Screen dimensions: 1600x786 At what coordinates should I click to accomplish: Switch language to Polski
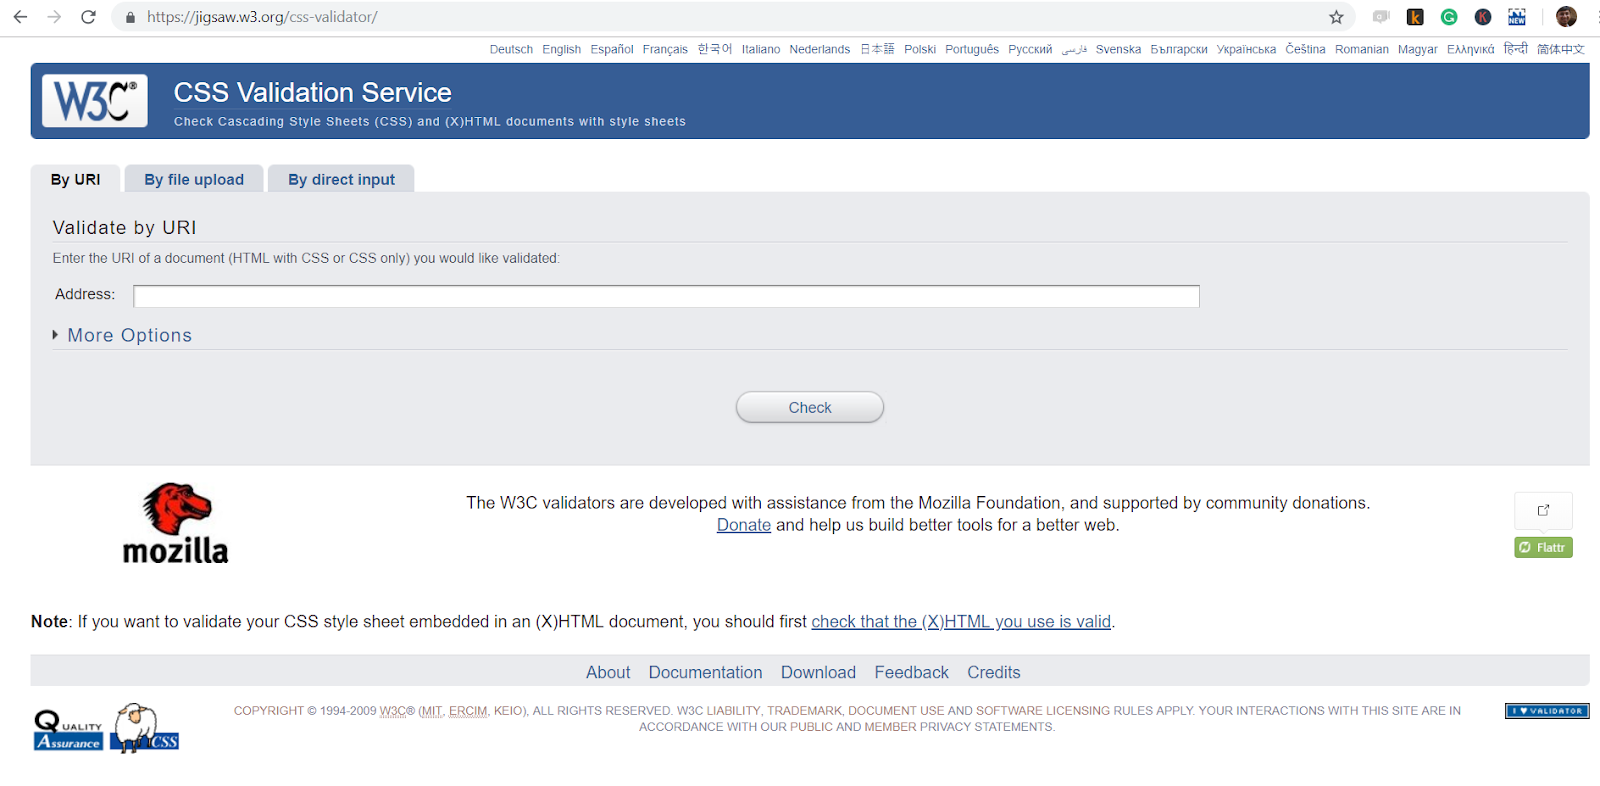coord(920,50)
